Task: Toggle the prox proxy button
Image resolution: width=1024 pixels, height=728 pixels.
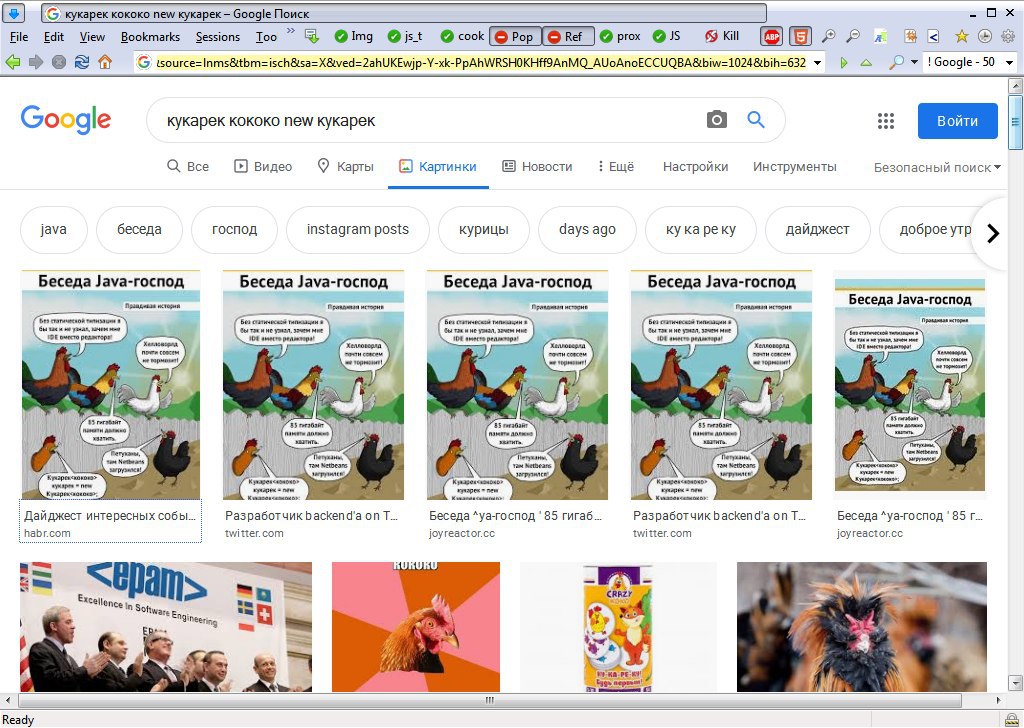Action: point(620,37)
